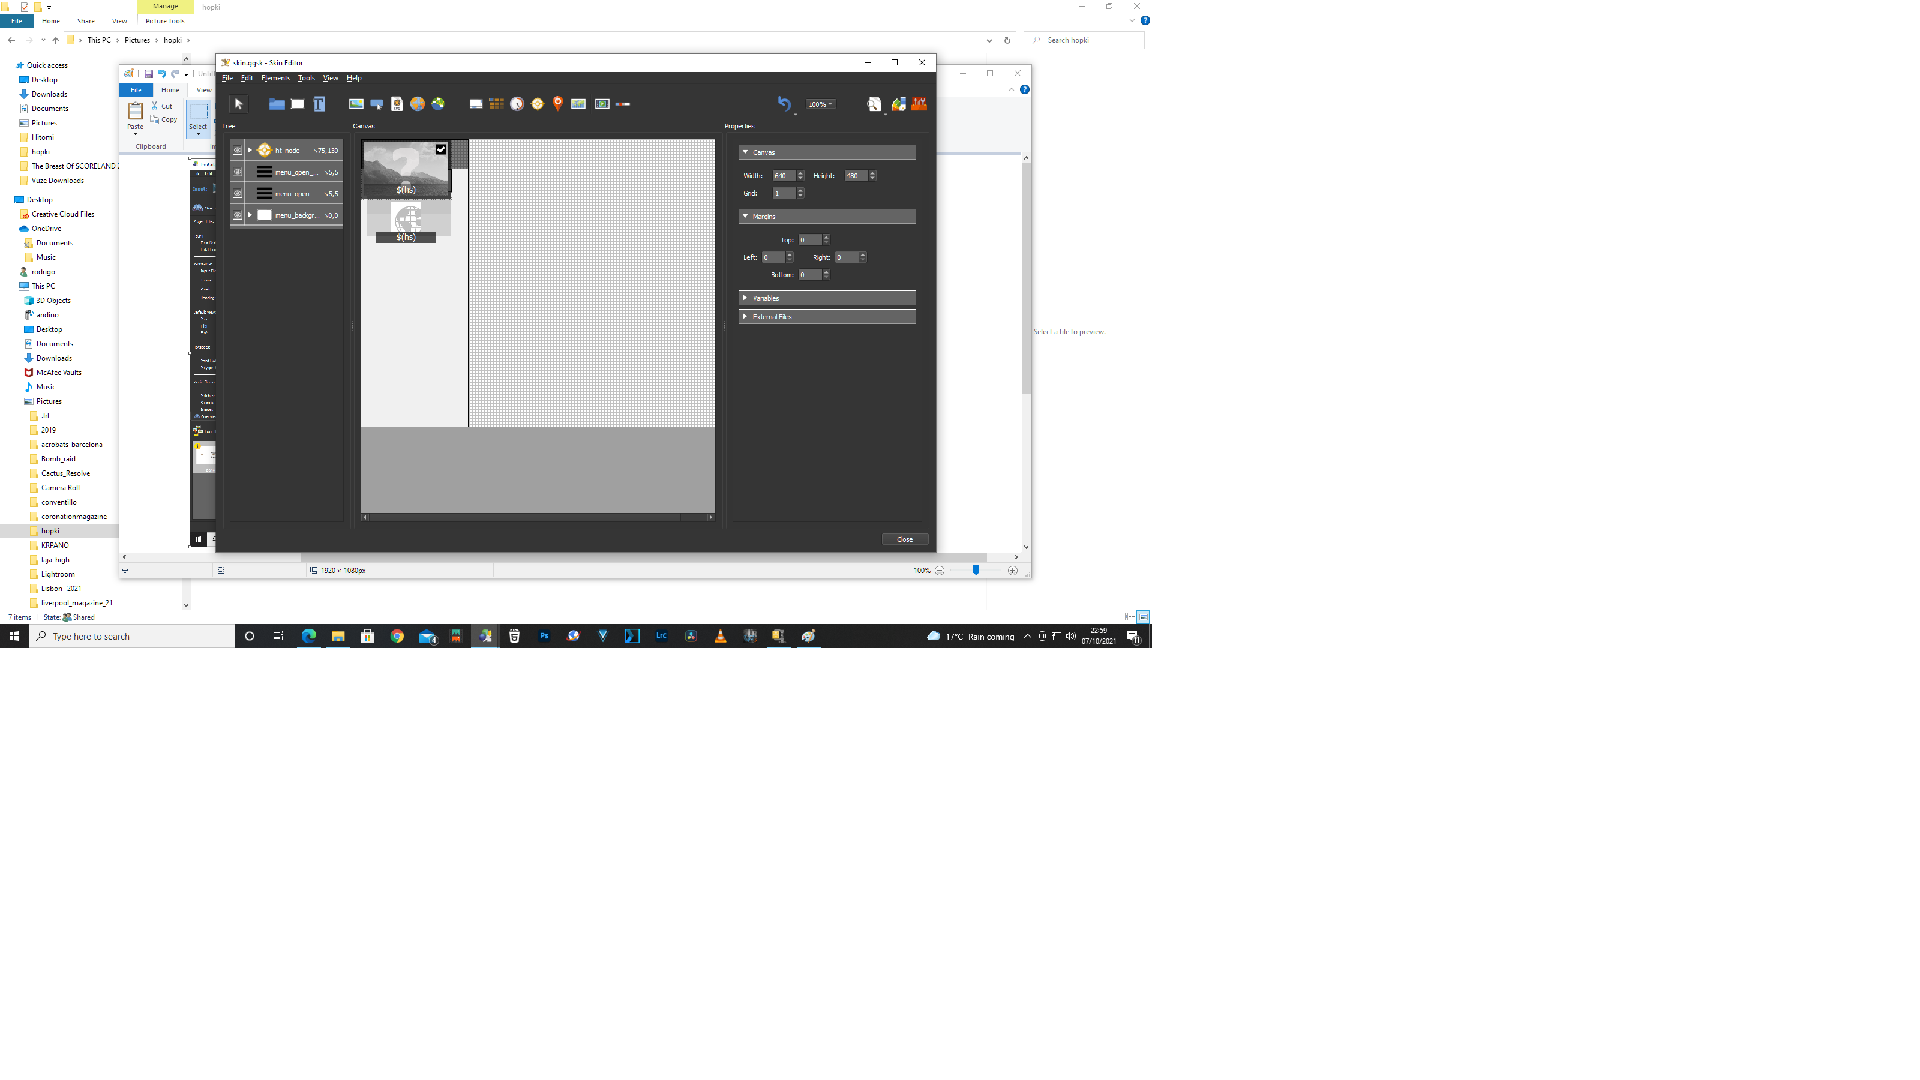Add the orange globe element
Screen dimensions: 1920x1080
417,104
